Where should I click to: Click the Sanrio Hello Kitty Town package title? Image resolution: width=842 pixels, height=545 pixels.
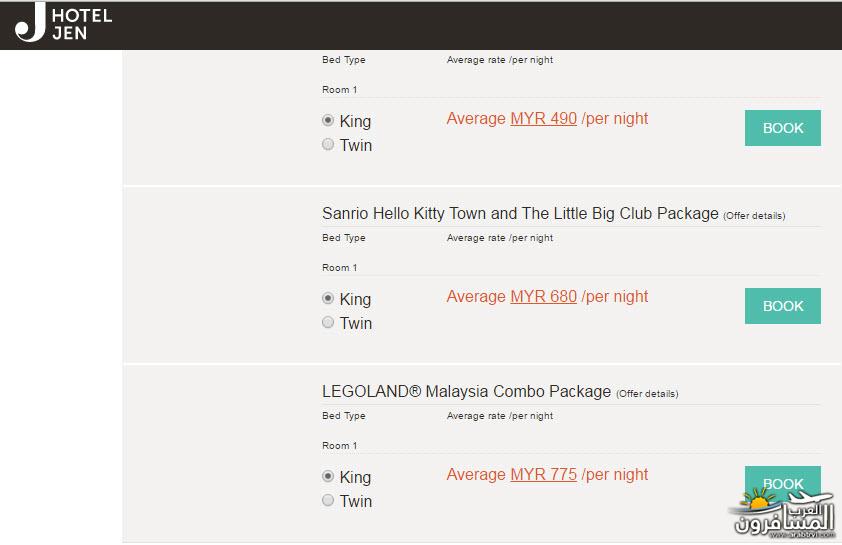click(520, 214)
